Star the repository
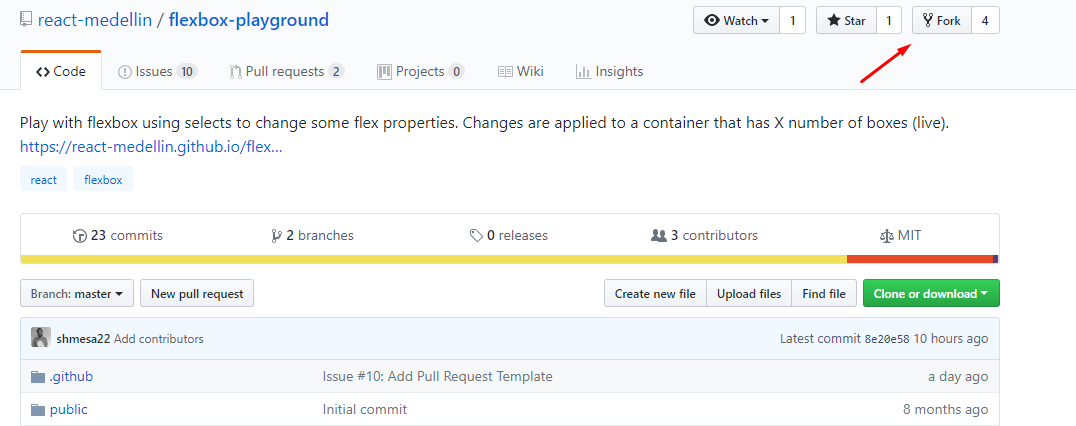This screenshot has height=426, width=1076. [846, 21]
